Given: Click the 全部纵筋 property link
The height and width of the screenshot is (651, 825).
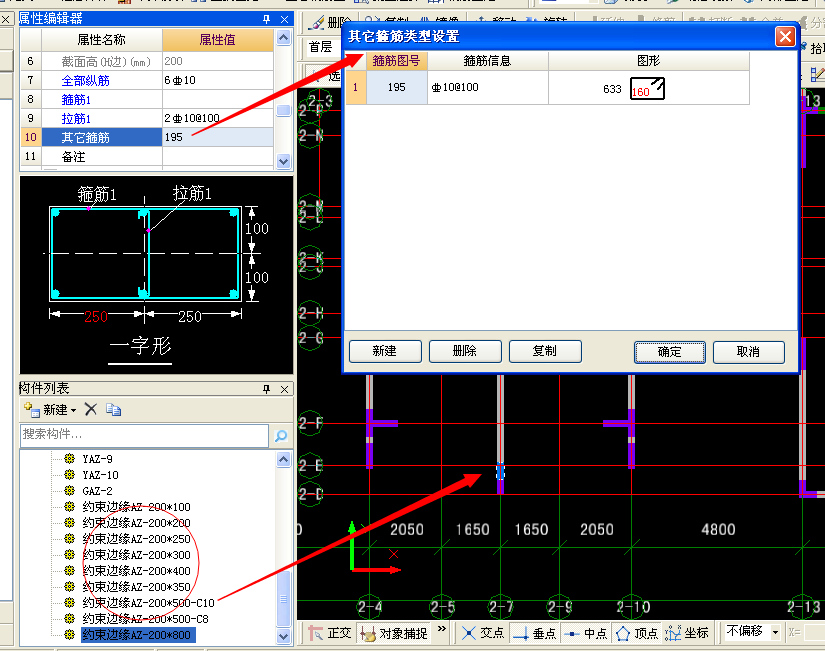Looking at the screenshot, I should pos(85,81).
